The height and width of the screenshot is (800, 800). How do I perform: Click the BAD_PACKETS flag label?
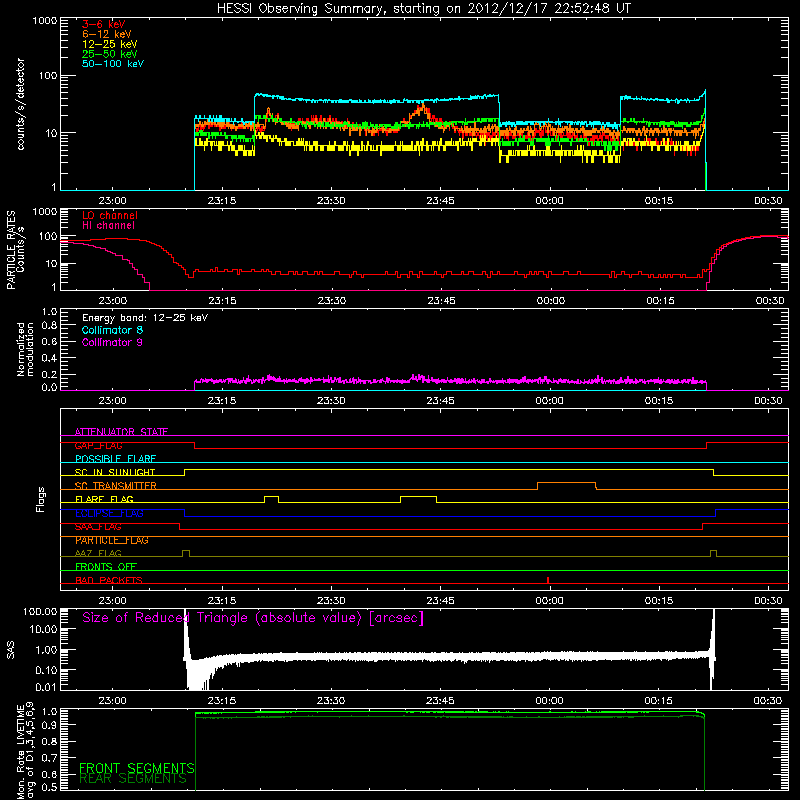[x=109, y=580]
